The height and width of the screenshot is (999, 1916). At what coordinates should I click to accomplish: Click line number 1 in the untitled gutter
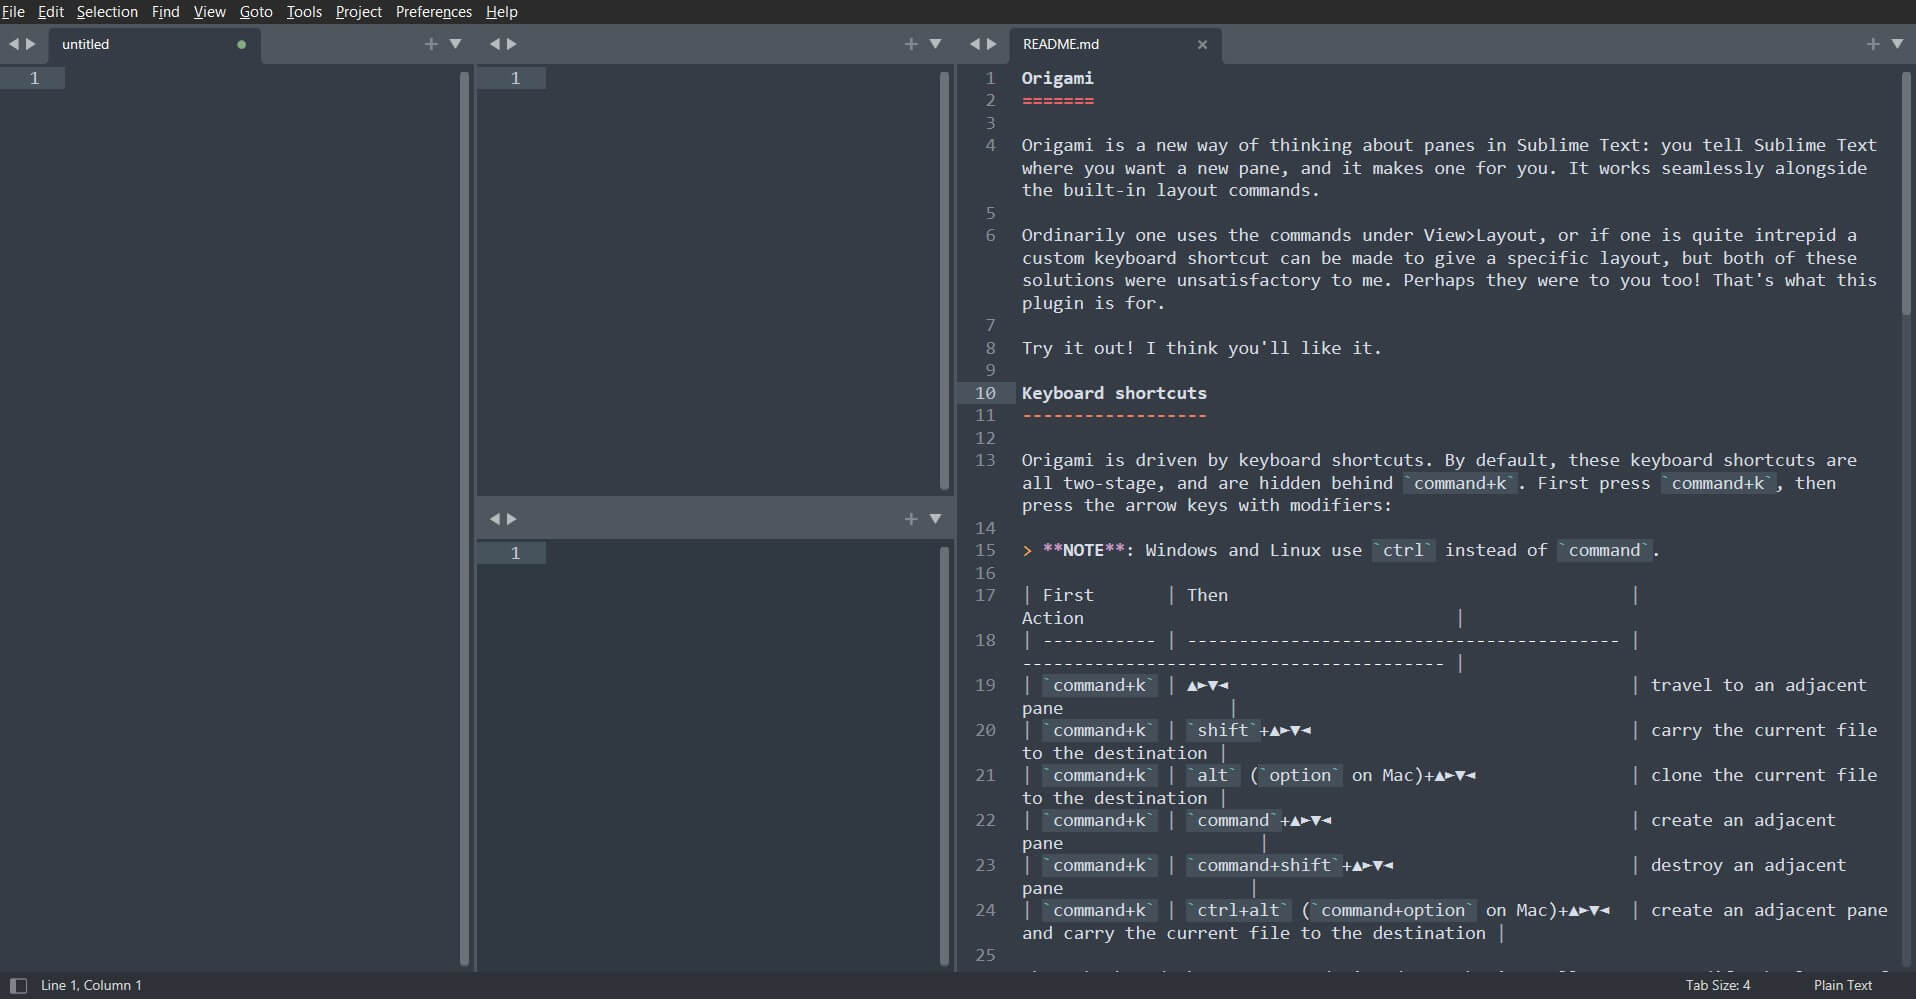point(34,78)
